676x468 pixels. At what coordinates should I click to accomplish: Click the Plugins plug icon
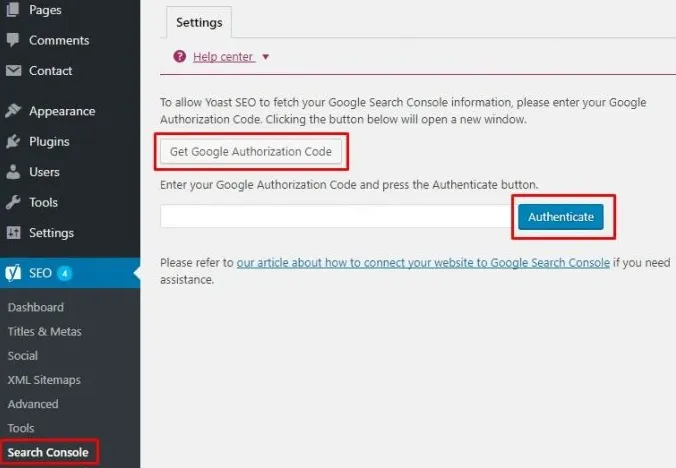13,141
